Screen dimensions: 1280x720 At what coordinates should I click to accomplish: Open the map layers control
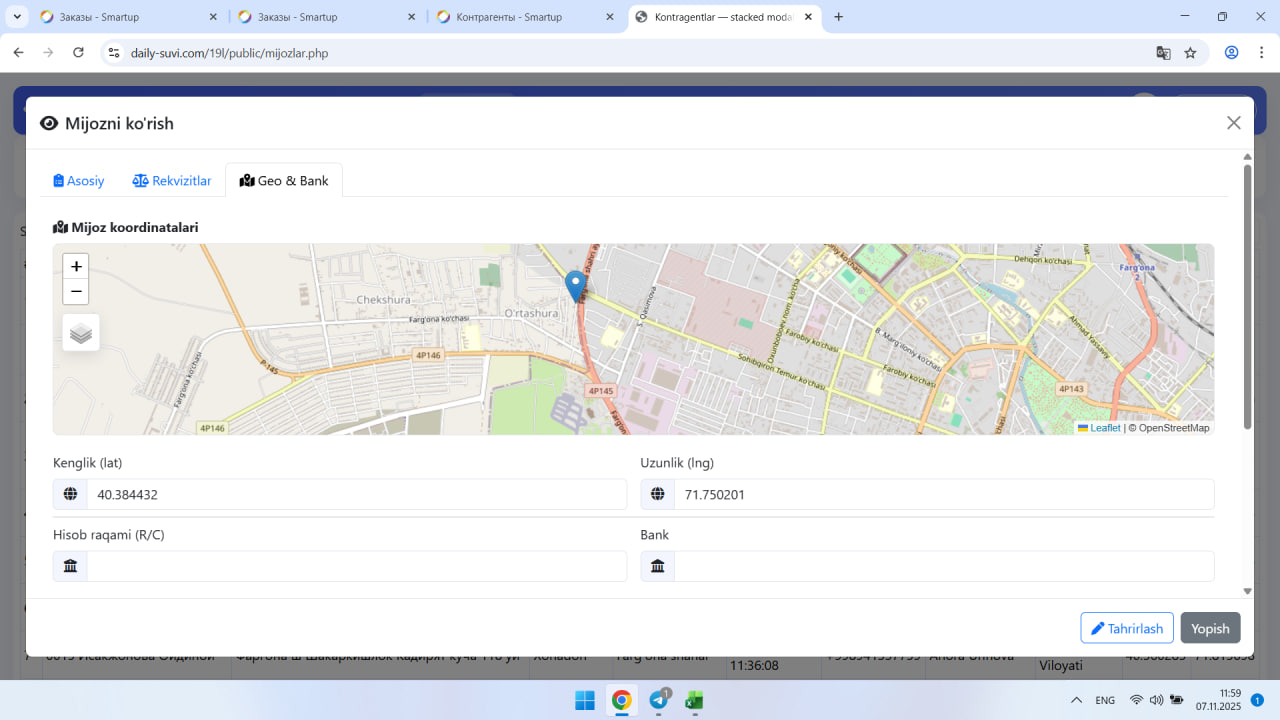(x=81, y=333)
